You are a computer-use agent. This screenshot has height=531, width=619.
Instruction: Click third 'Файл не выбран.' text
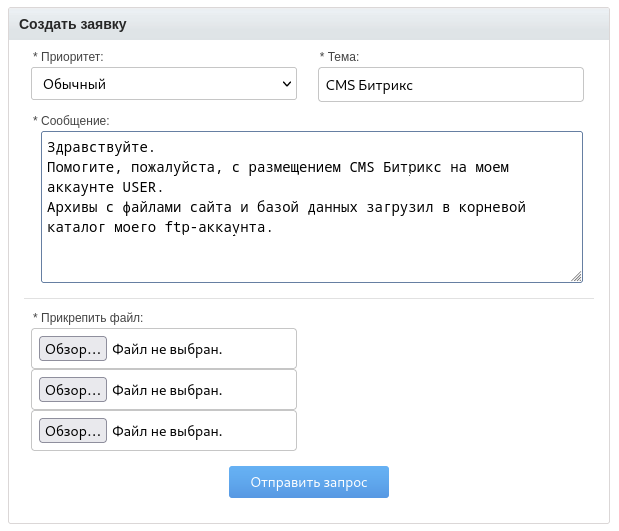click(167, 431)
